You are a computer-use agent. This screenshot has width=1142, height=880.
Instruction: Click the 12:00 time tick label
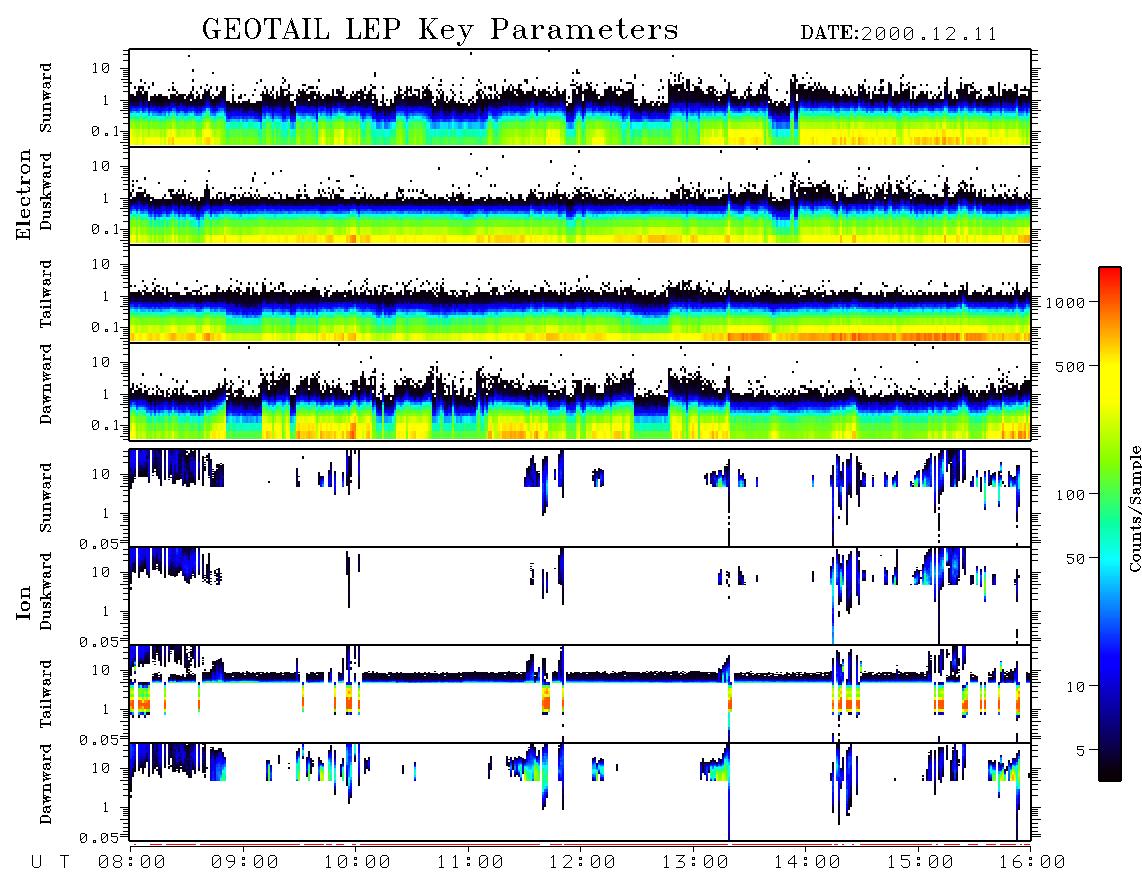582,862
